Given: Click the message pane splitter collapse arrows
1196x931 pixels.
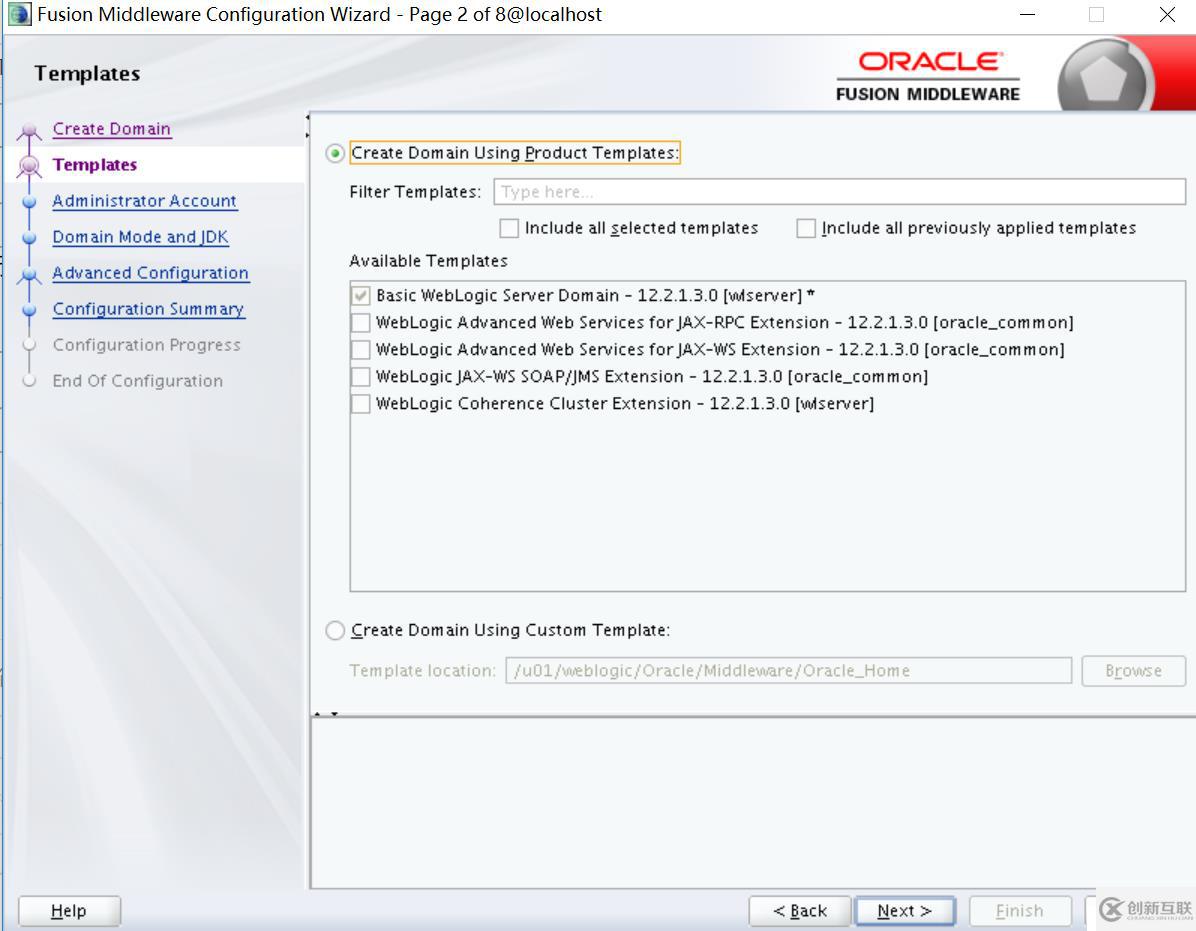Looking at the screenshot, I should (x=326, y=714).
